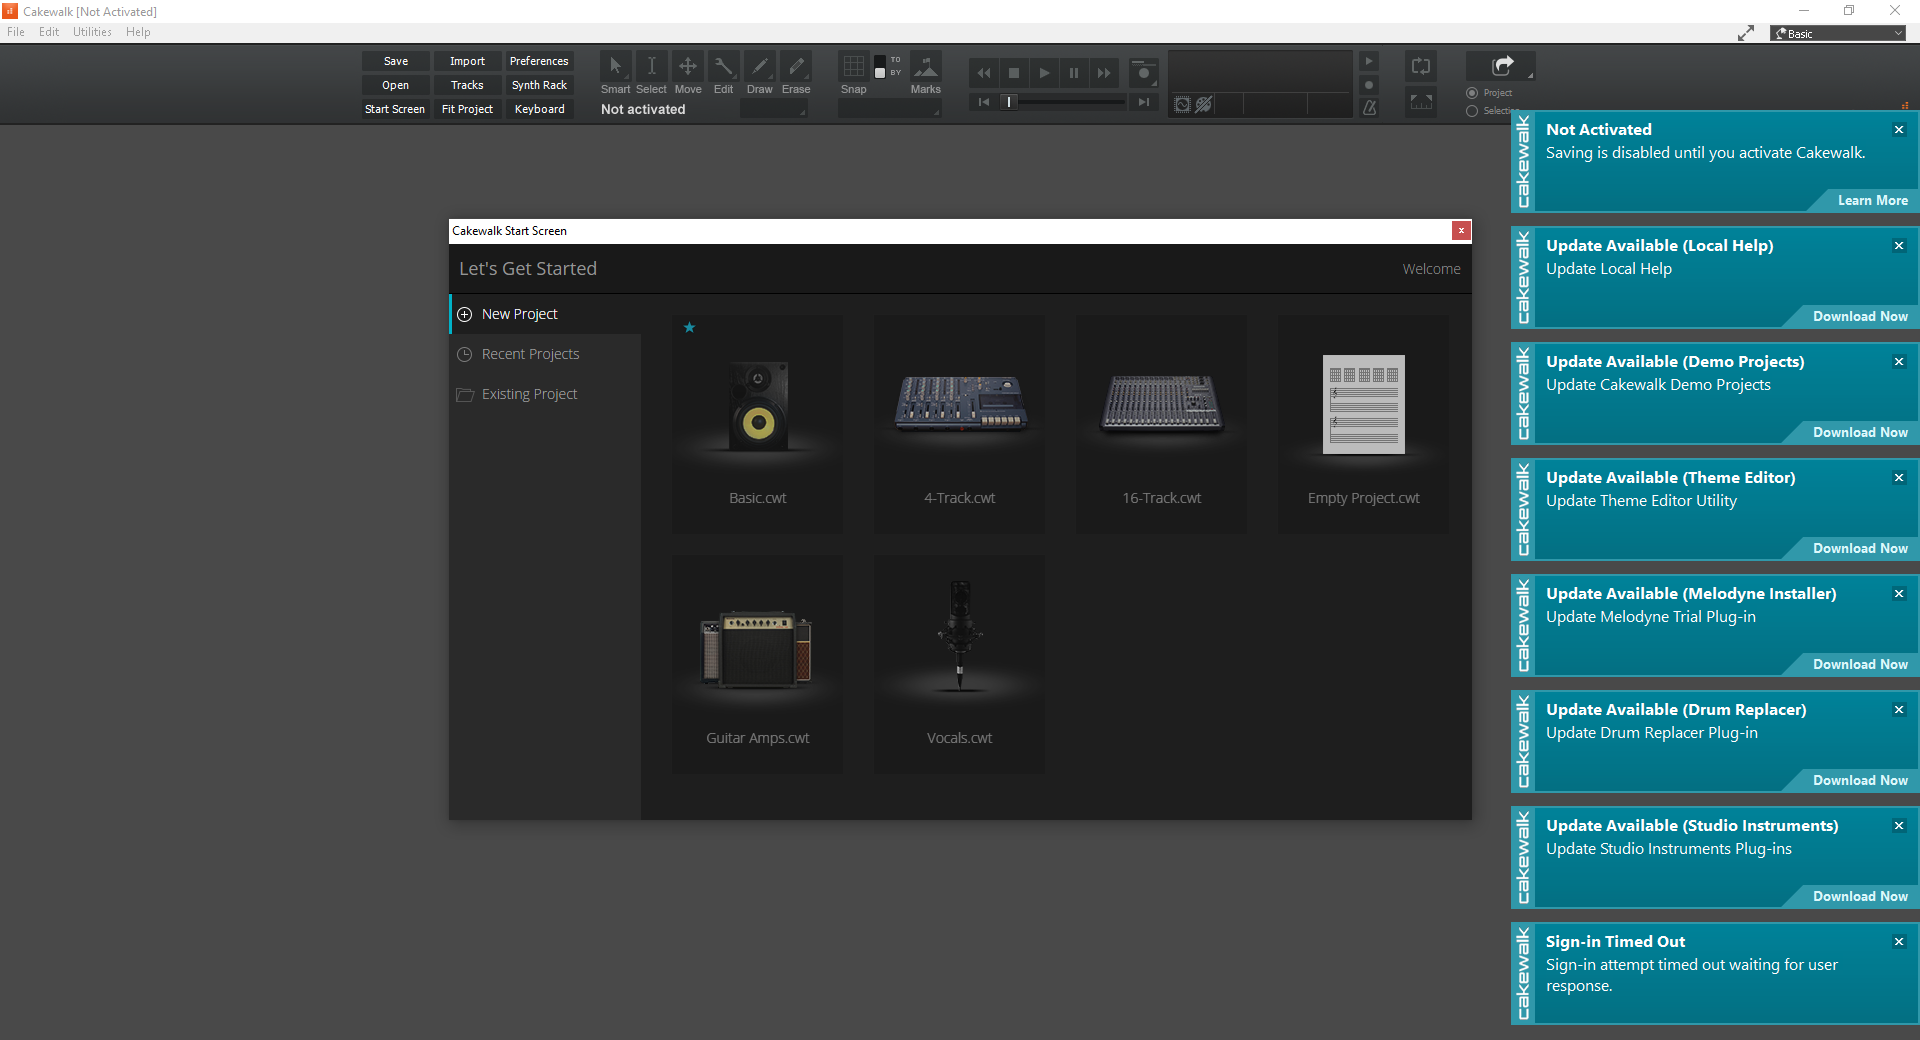1920x1040 pixels.
Task: Select the Smart tool
Action: [x=615, y=67]
